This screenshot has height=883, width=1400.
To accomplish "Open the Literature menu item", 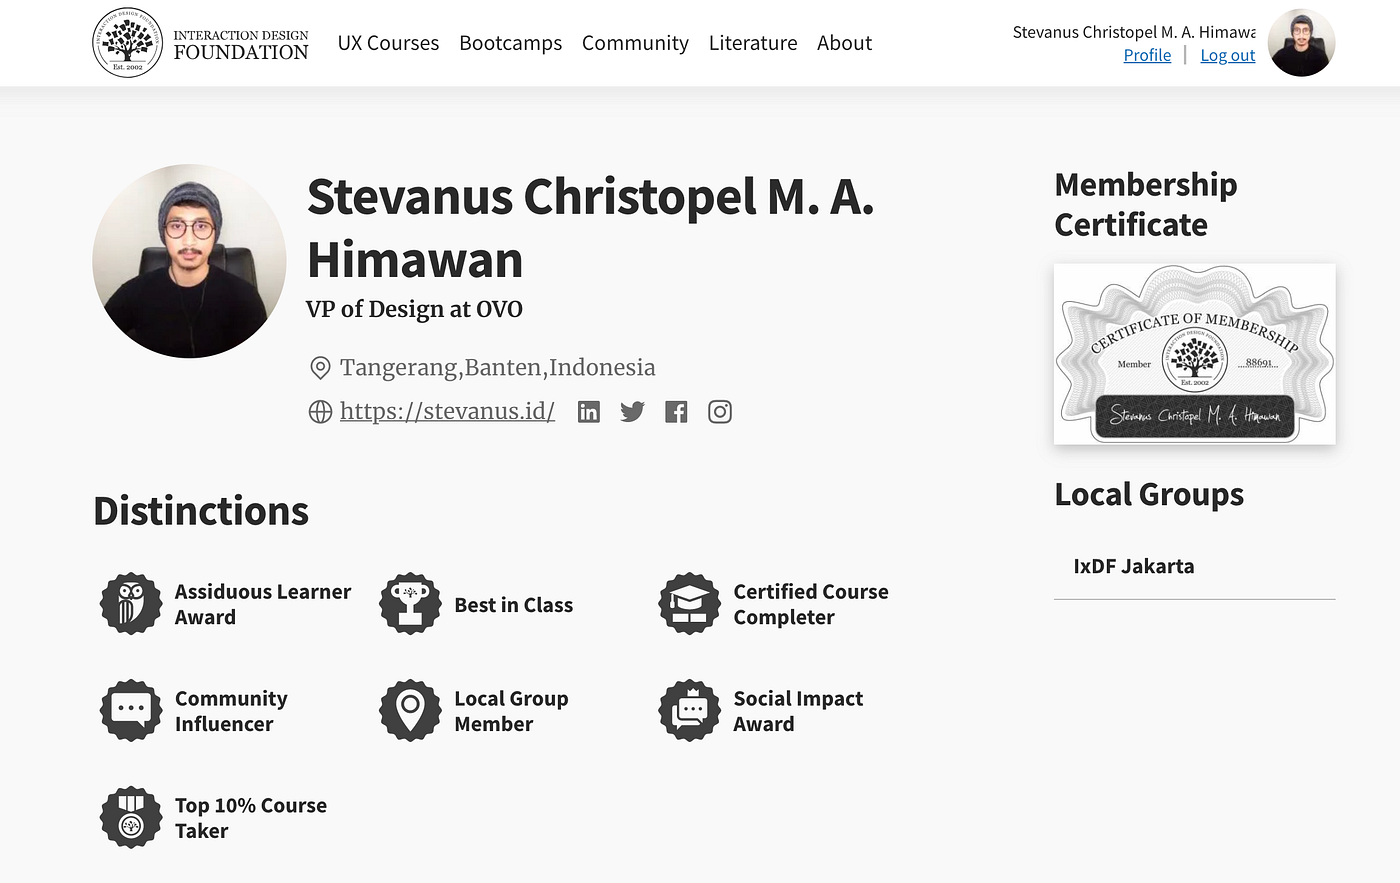I will (x=753, y=43).
